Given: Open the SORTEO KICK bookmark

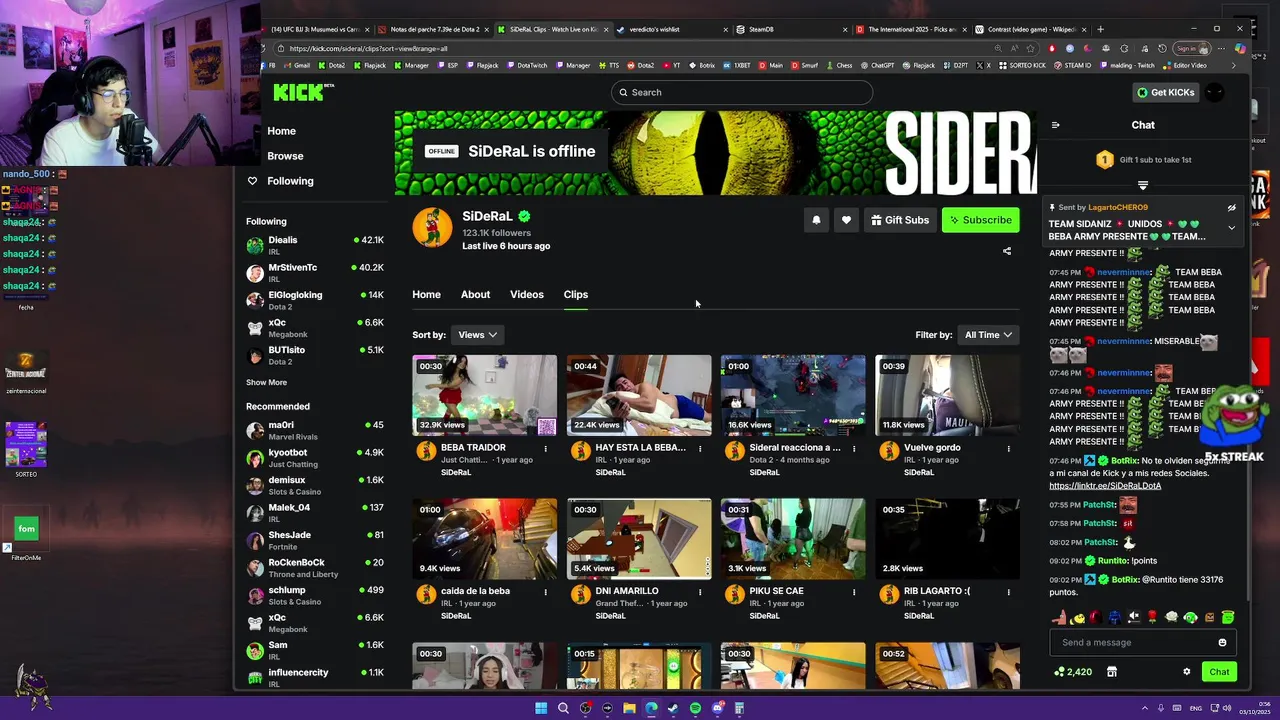Looking at the screenshot, I should [1022, 65].
